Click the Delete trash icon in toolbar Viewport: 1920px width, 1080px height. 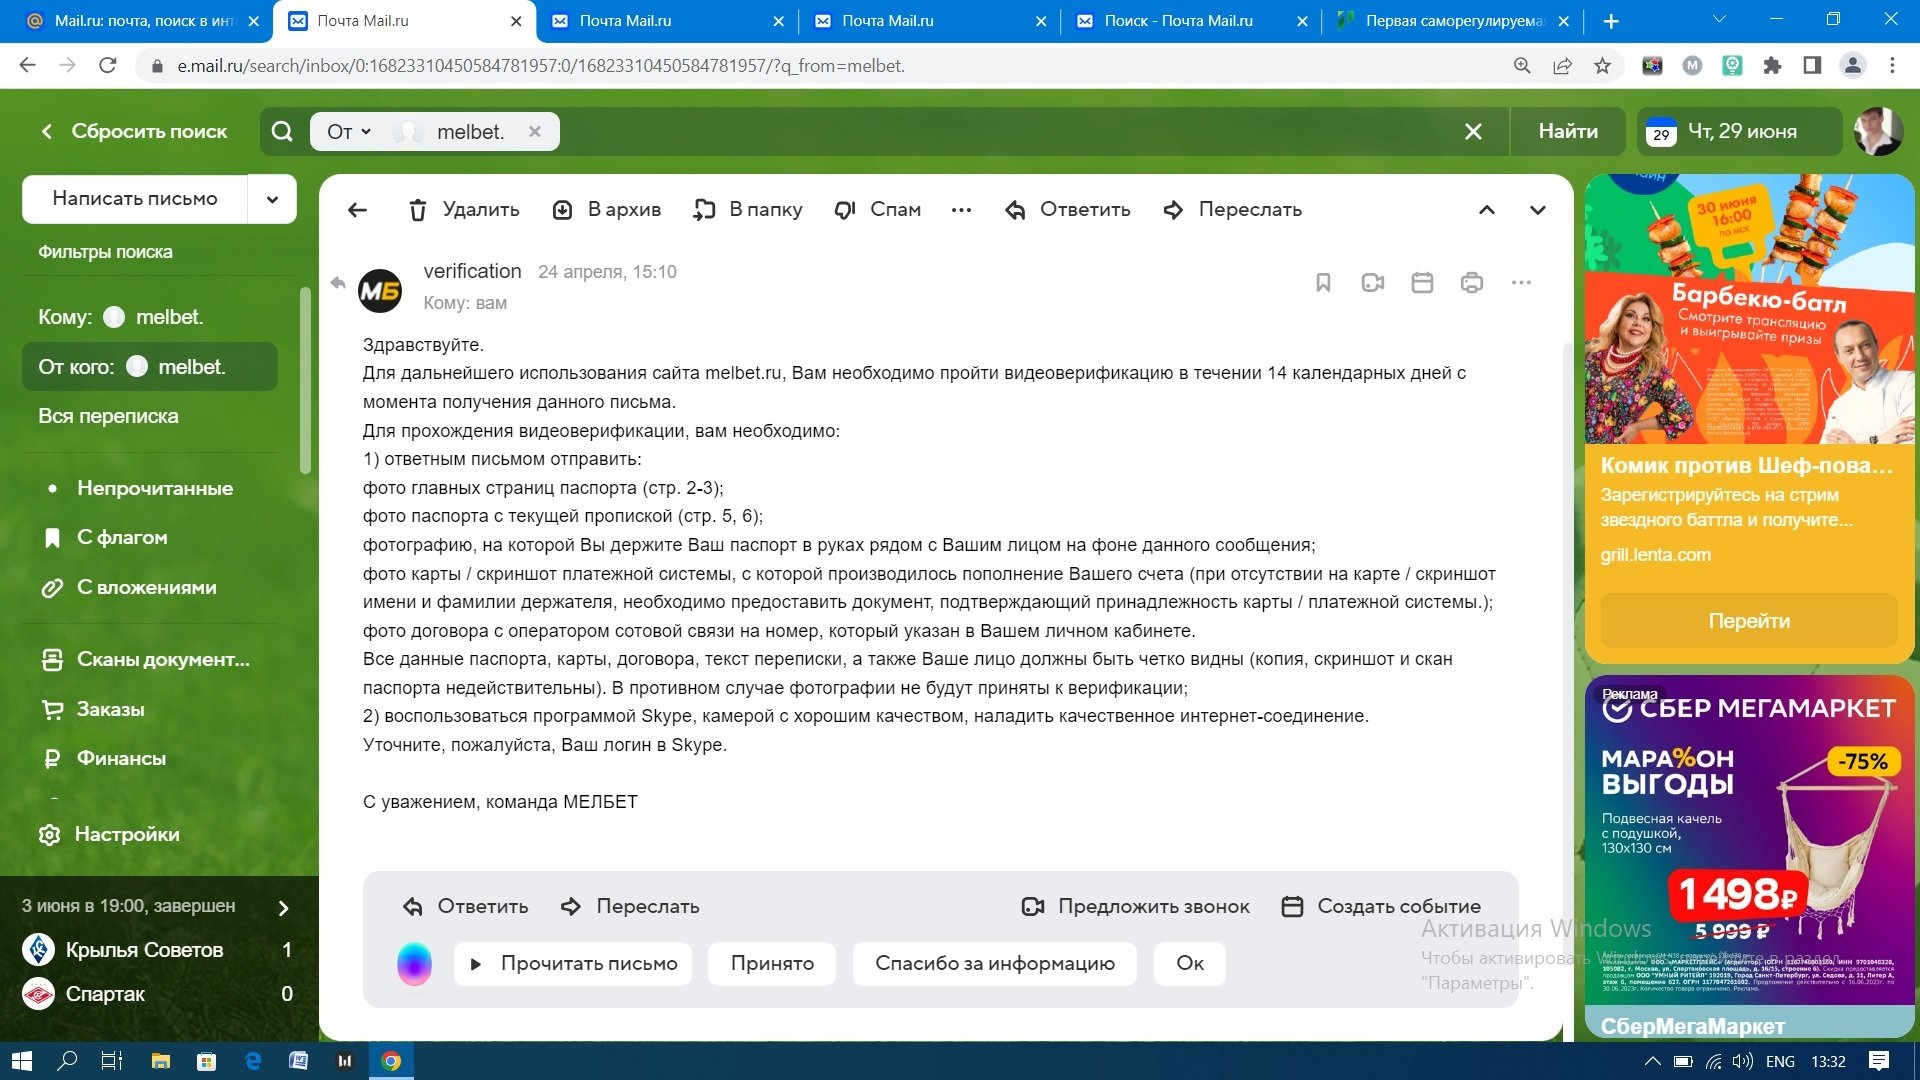418,210
